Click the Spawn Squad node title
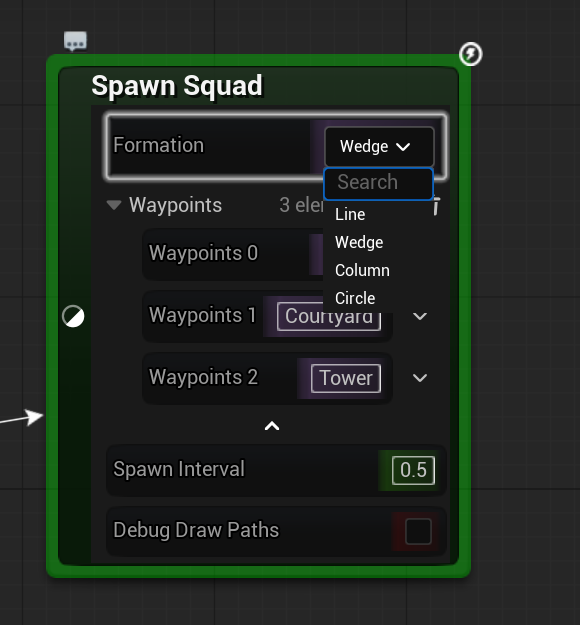Viewport: 580px width, 625px height. coord(177,86)
